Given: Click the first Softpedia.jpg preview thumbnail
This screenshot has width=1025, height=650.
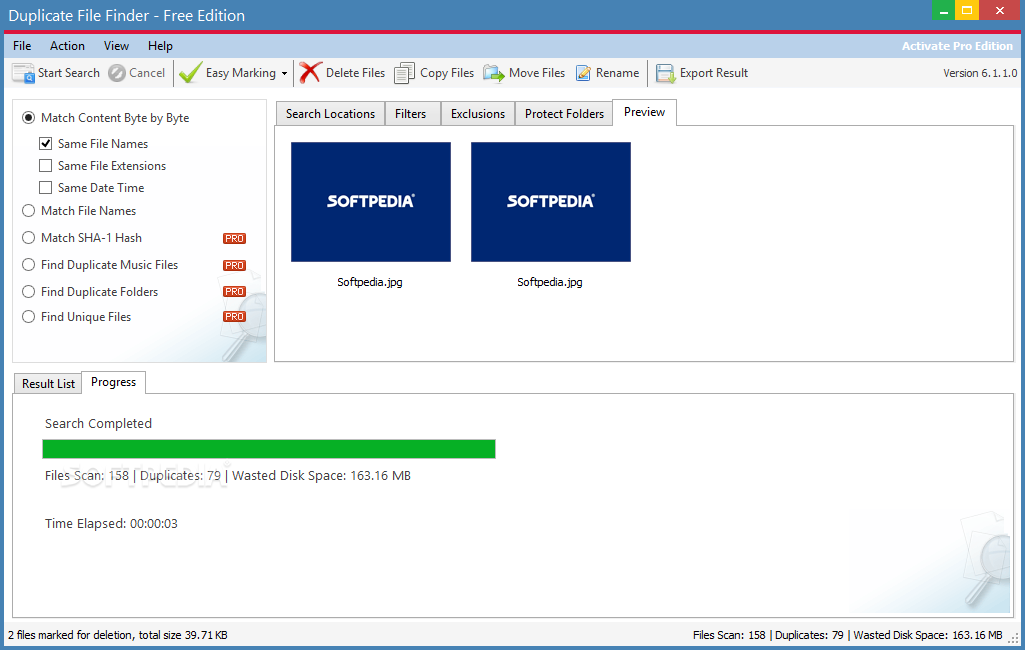Looking at the screenshot, I should tap(371, 202).
